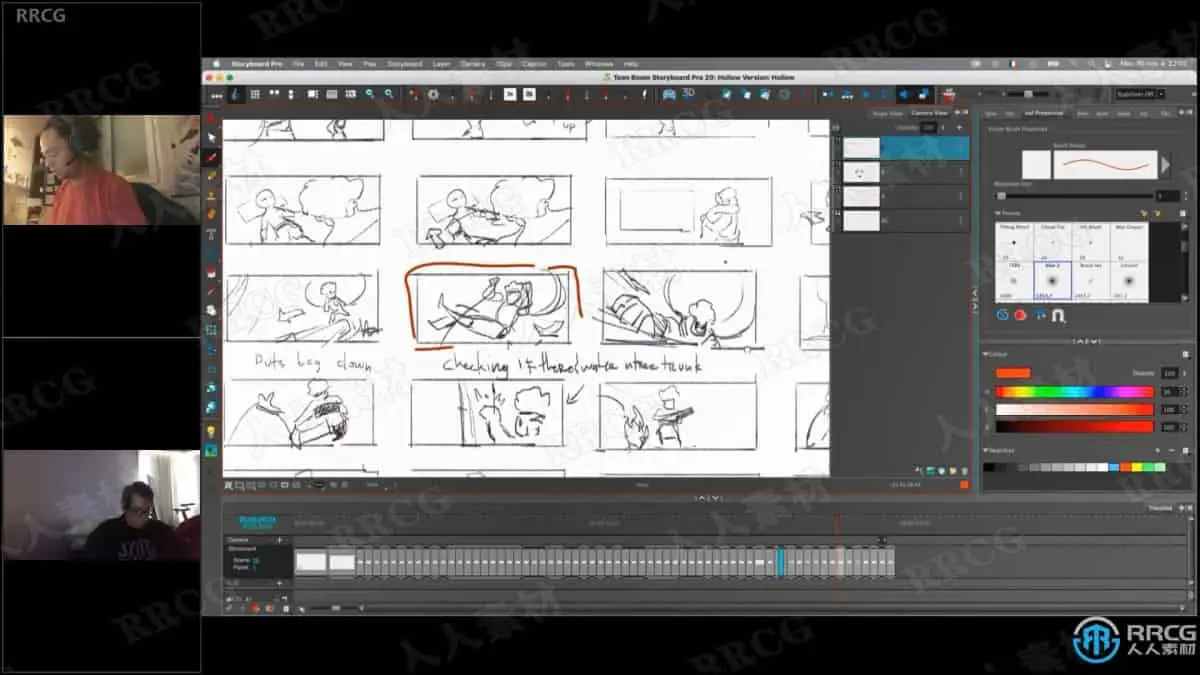
Task: Select the Pencil tool in the left toolbar
Action: [212, 176]
